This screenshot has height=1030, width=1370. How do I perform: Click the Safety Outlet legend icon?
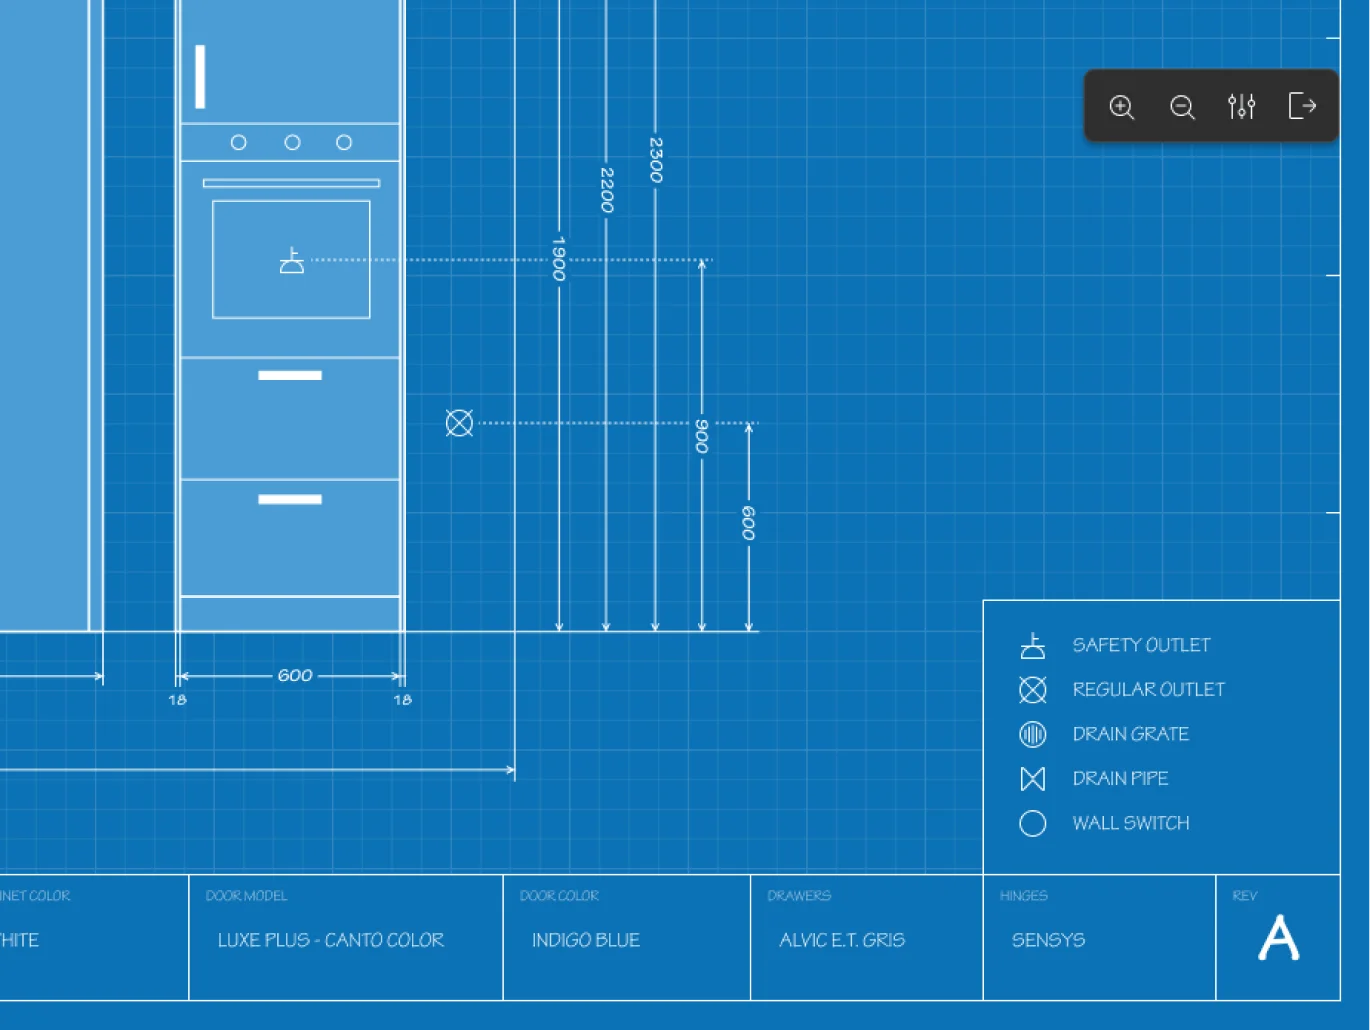click(x=1033, y=646)
